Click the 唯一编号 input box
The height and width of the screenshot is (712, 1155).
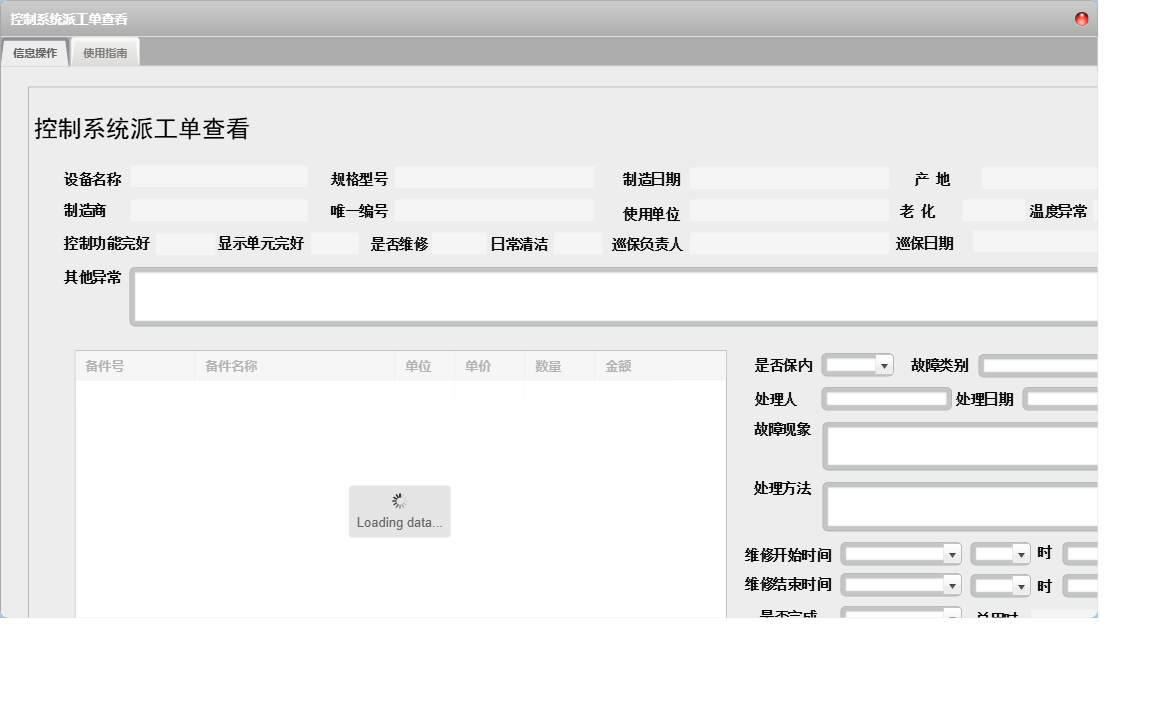(x=493, y=210)
